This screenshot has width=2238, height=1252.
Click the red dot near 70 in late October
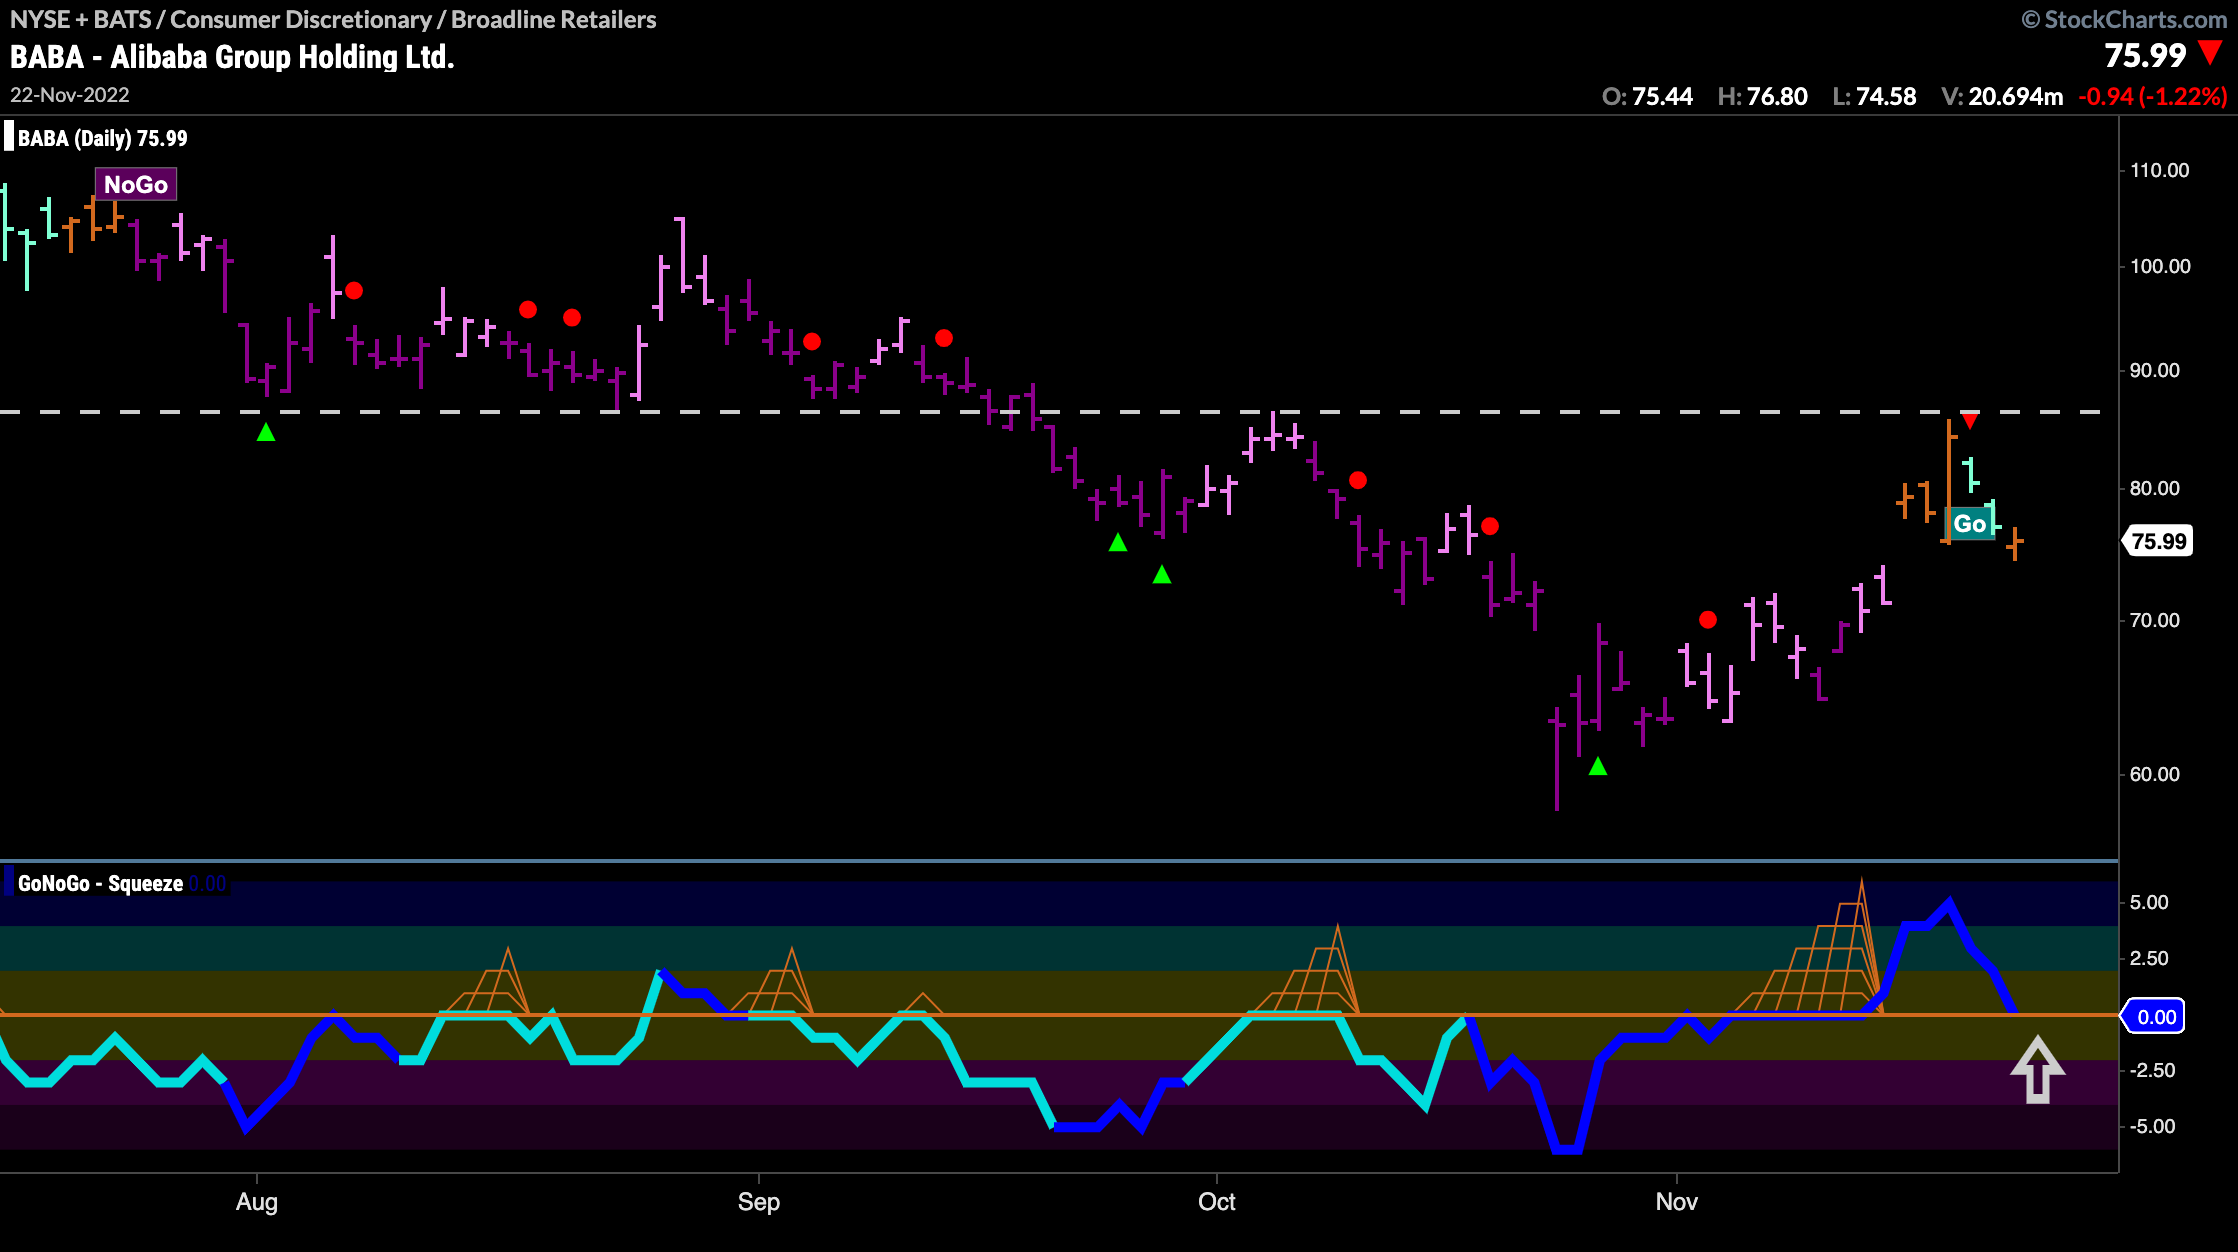point(1708,620)
